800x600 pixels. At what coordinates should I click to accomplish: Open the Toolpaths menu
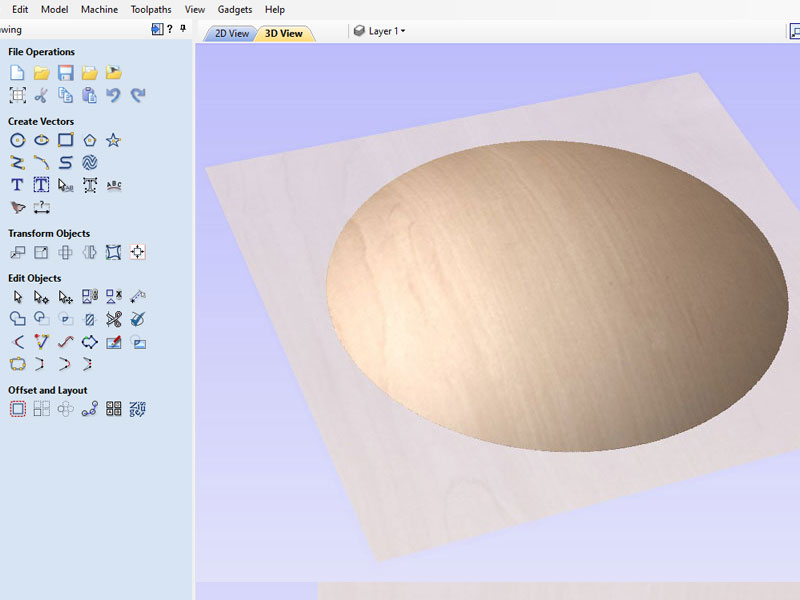click(151, 9)
